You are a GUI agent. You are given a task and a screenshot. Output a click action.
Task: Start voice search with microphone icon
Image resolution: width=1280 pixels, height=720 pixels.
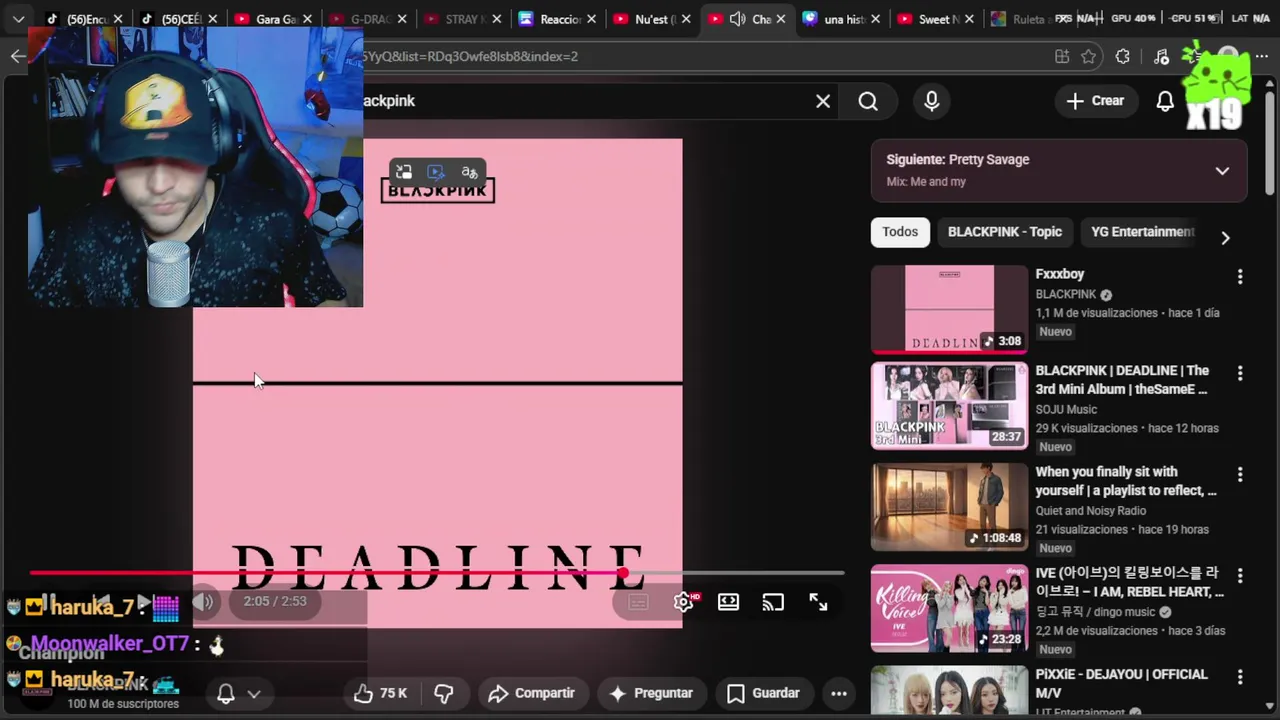932,101
